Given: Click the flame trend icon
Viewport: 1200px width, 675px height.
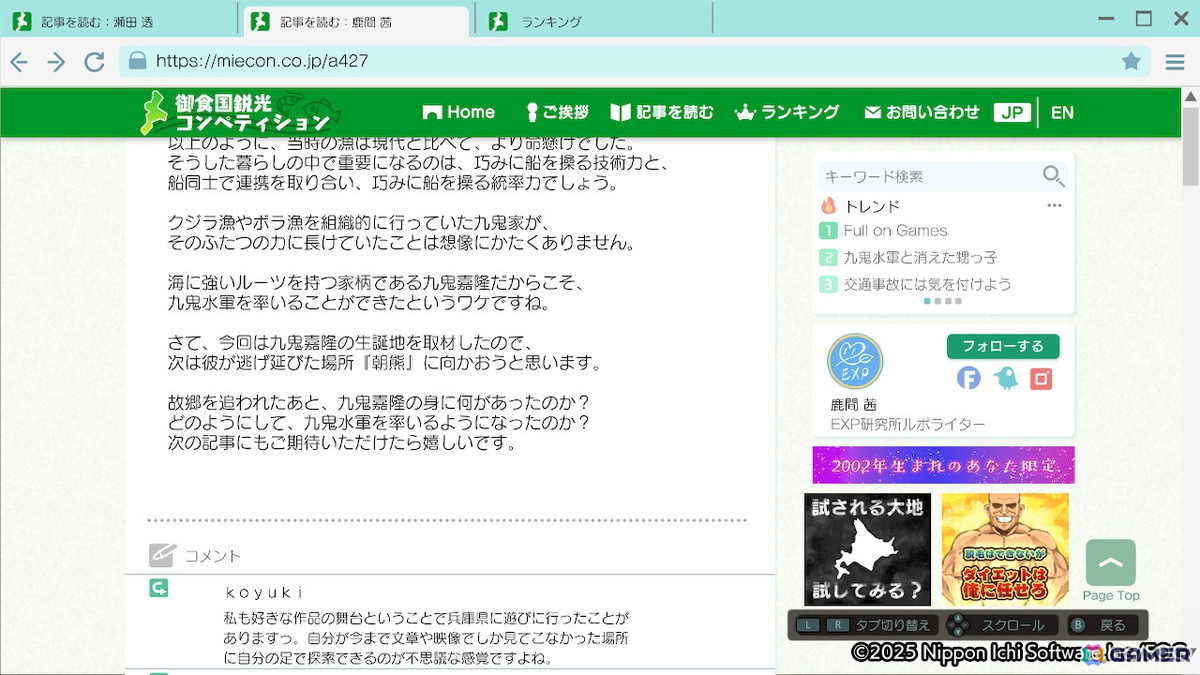Looking at the screenshot, I should [x=828, y=205].
